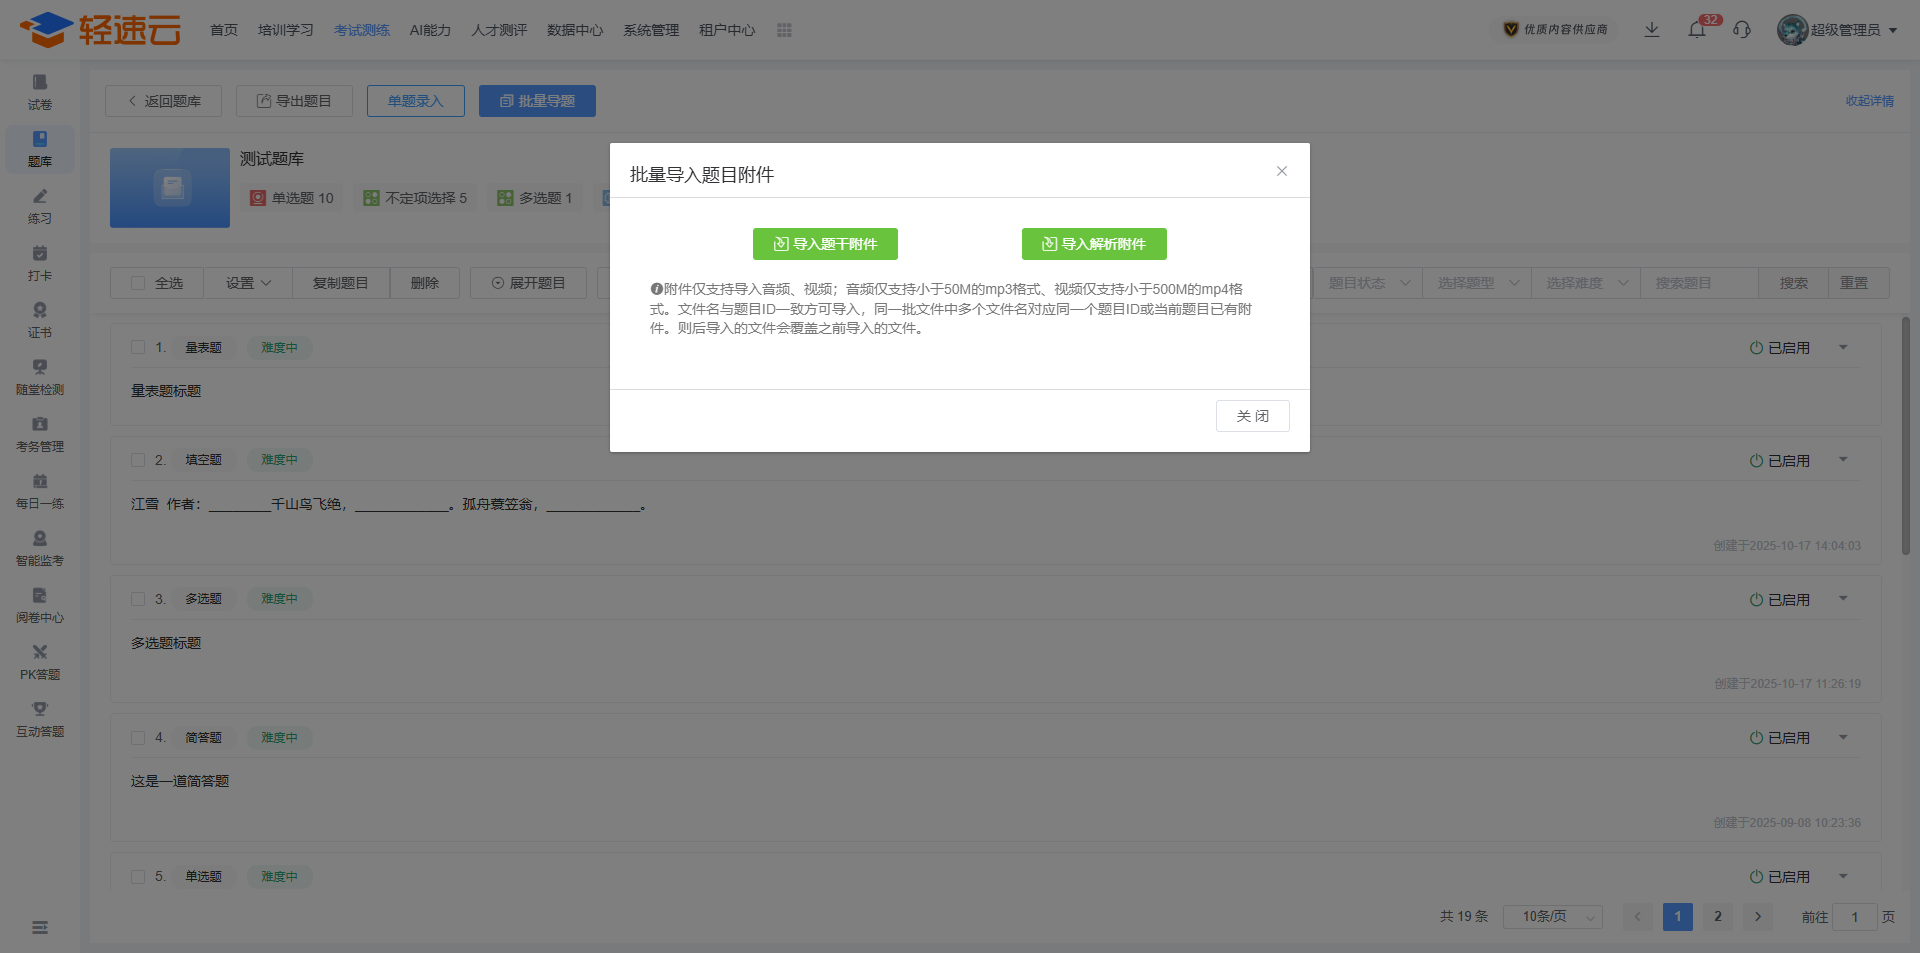Close the dialog with 关闭 button
Viewport: 1920px width, 953px height.
pos(1252,416)
